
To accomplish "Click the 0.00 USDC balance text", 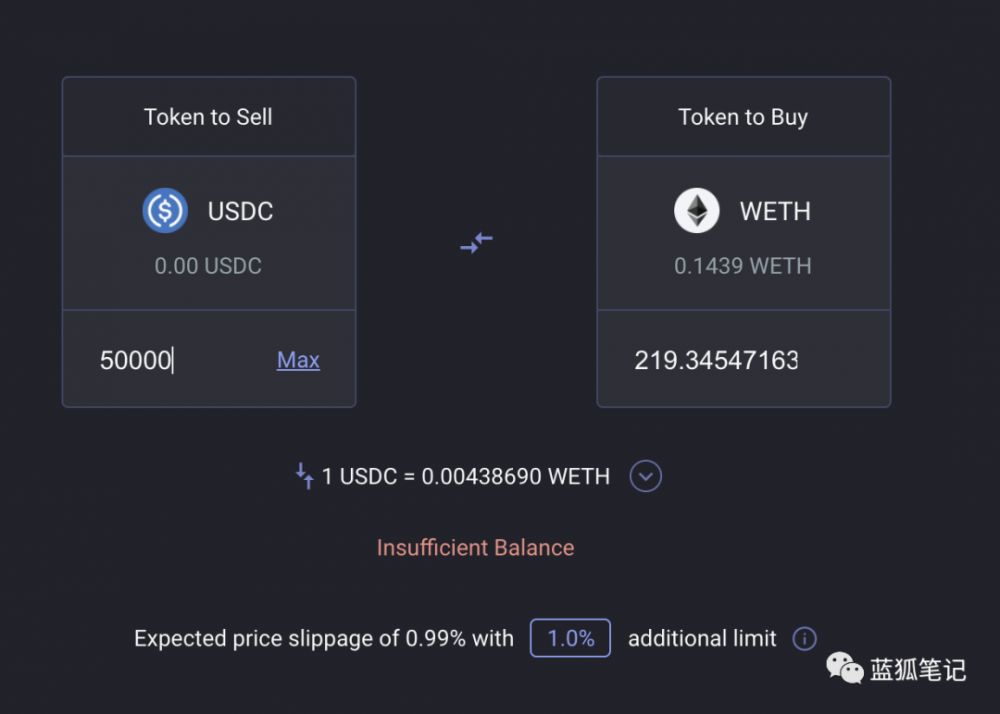I will pyautogui.click(x=208, y=266).
